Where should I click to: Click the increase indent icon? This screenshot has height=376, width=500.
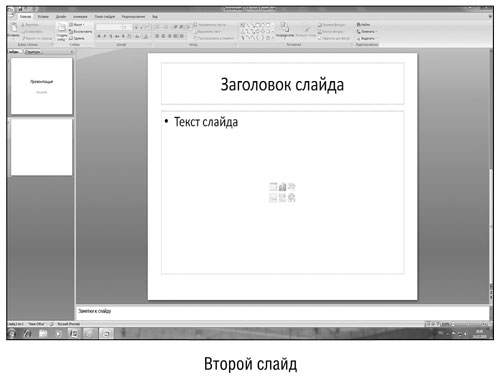[x=181, y=27]
